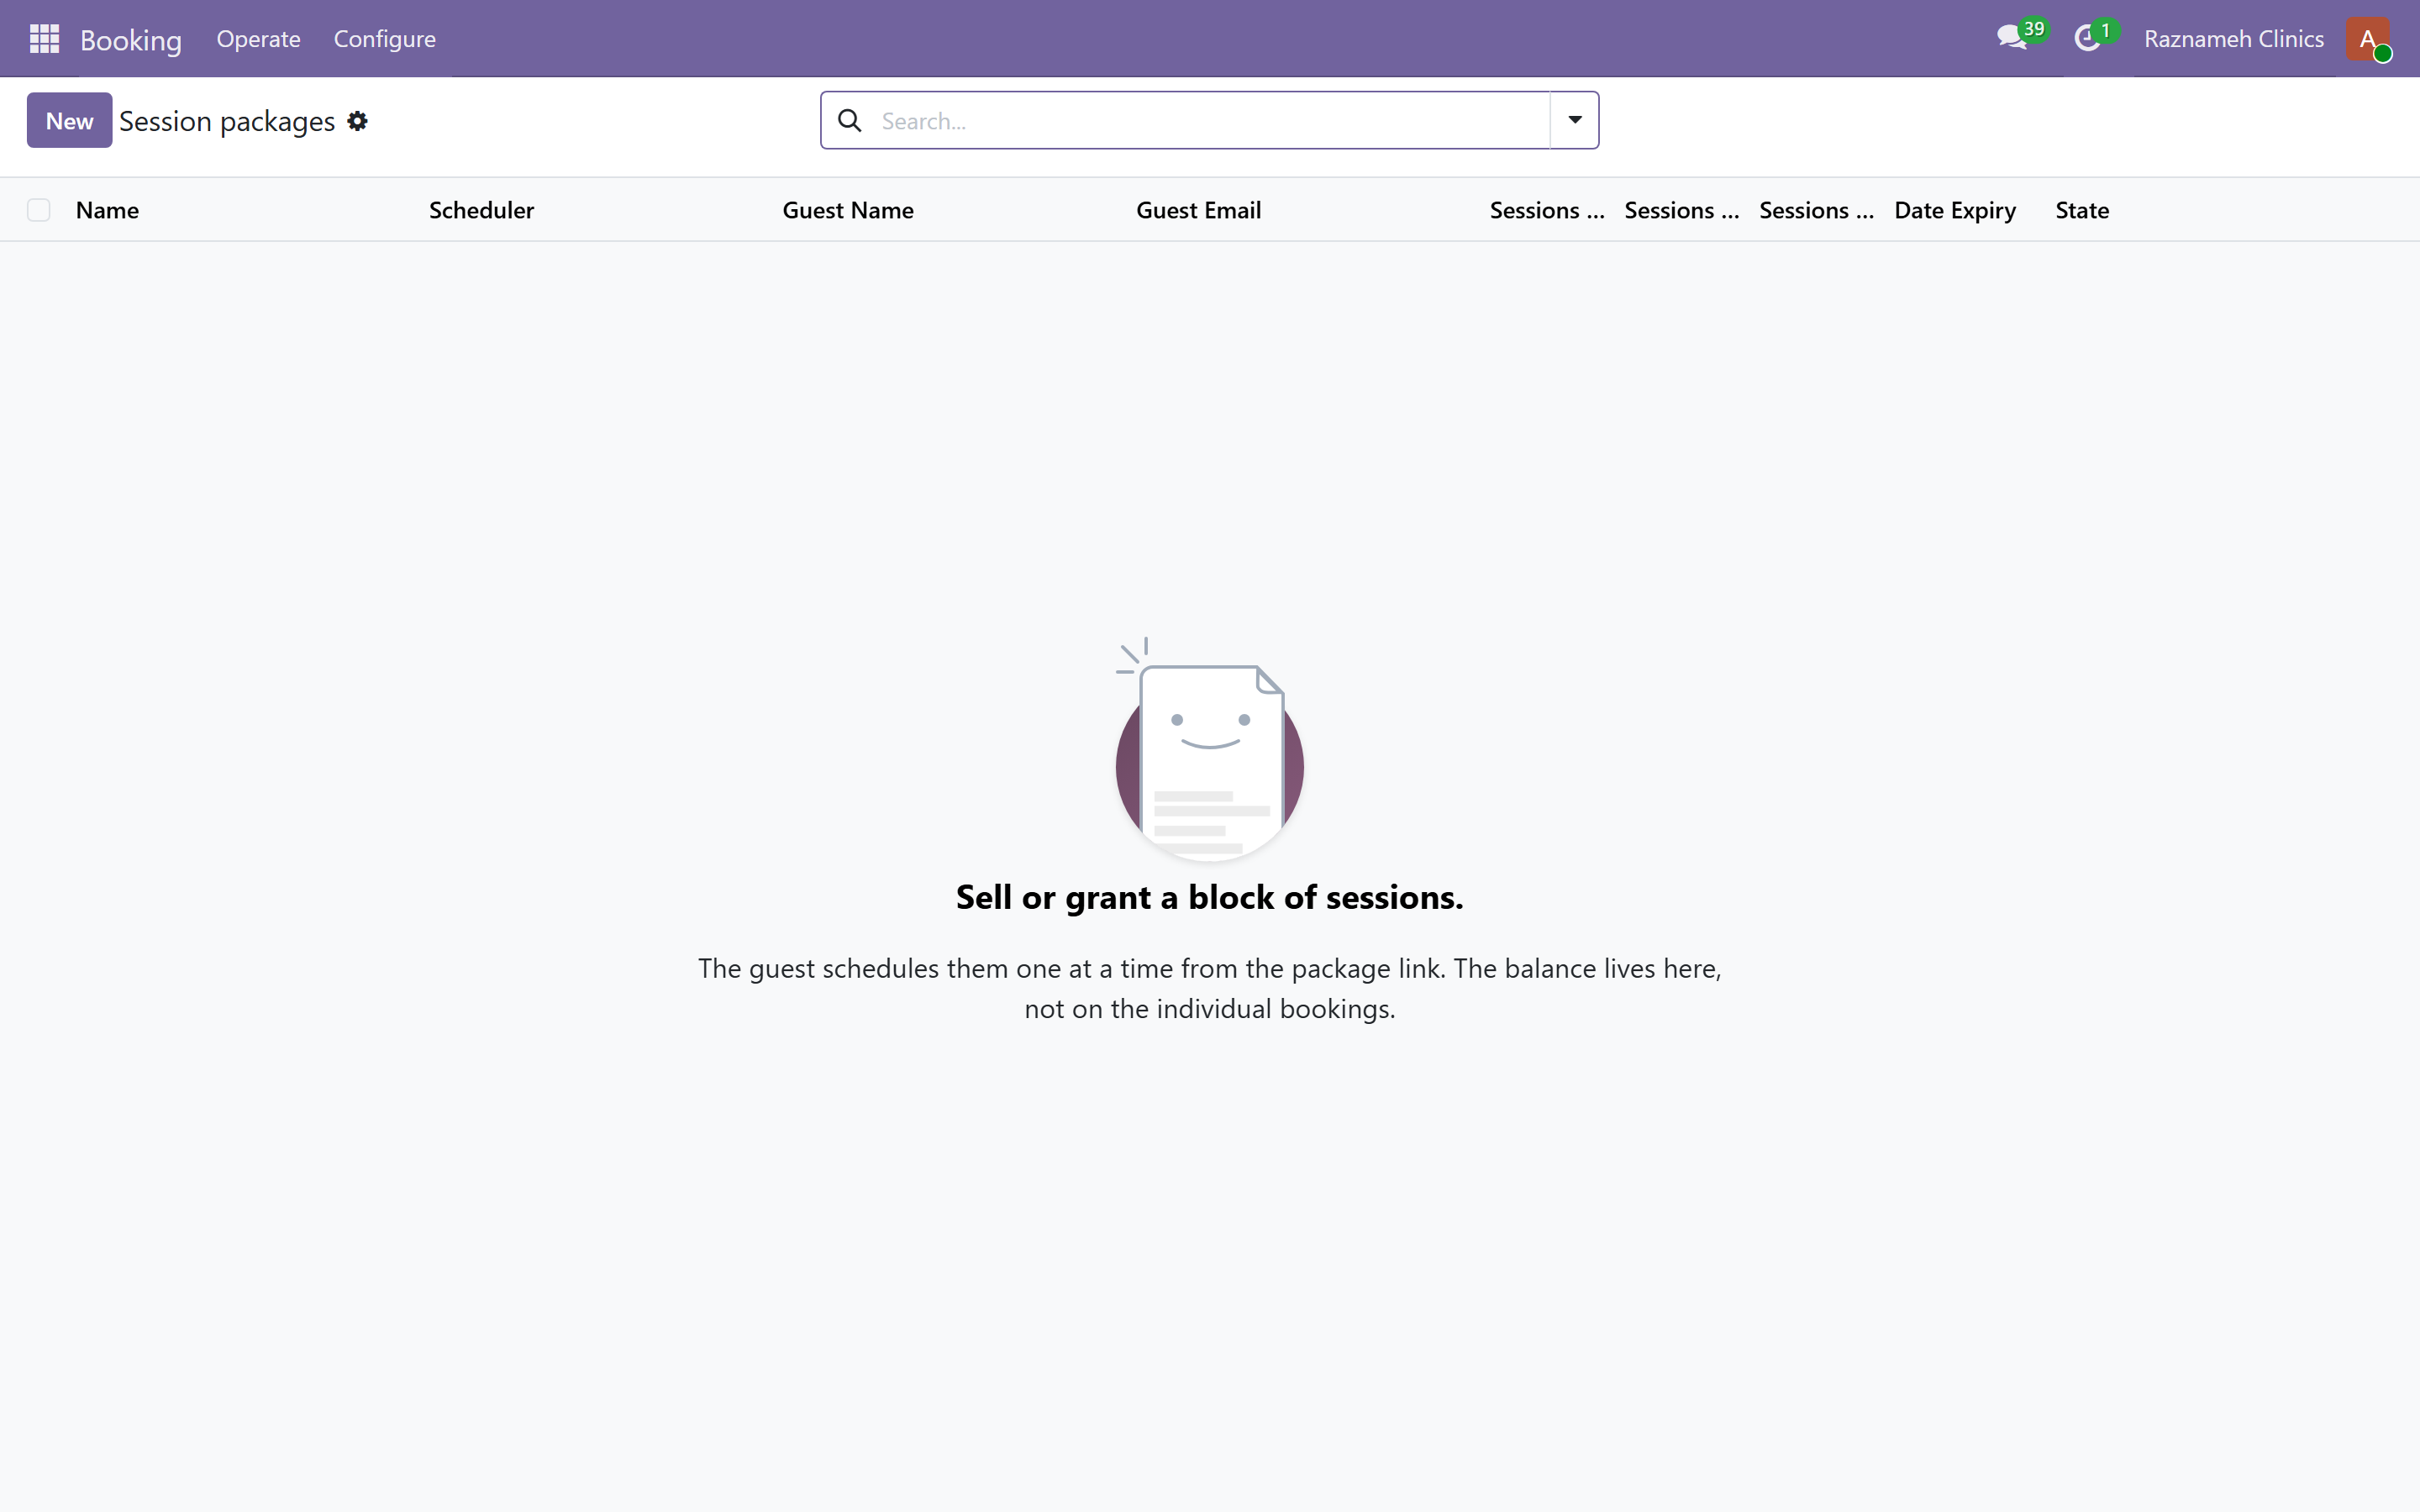Sort by the Date Expiry column

pyautogui.click(x=1954, y=210)
